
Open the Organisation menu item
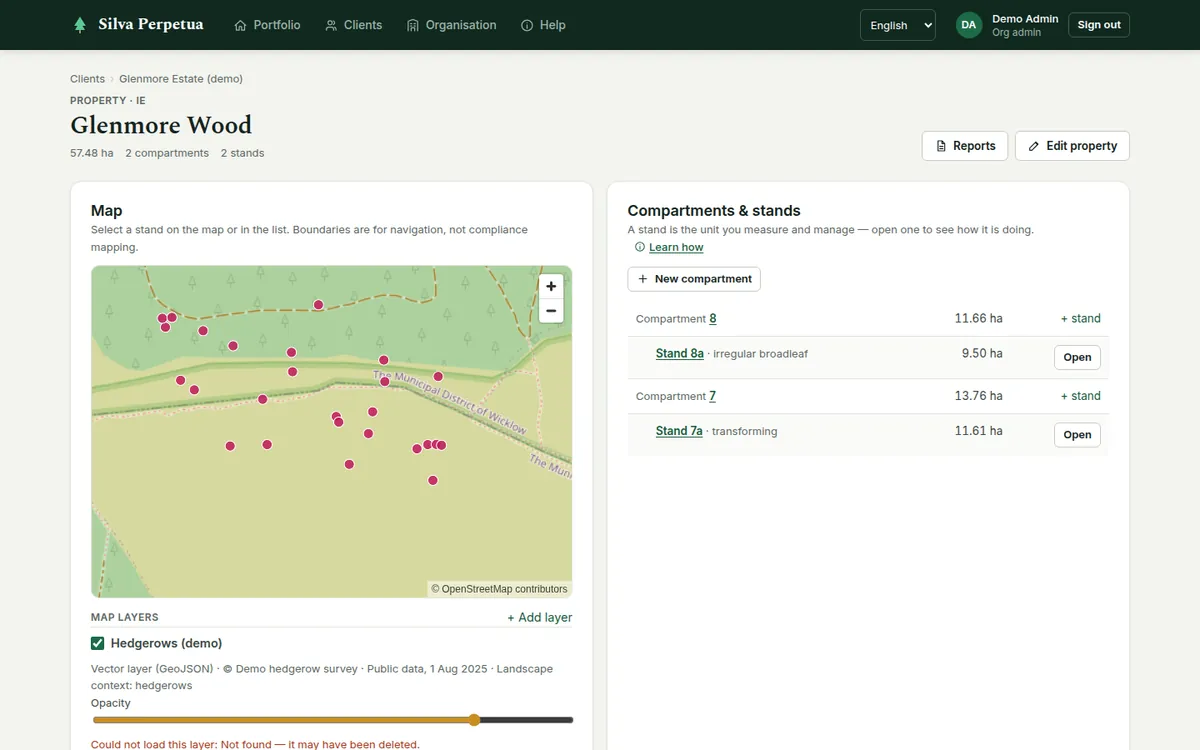452,25
